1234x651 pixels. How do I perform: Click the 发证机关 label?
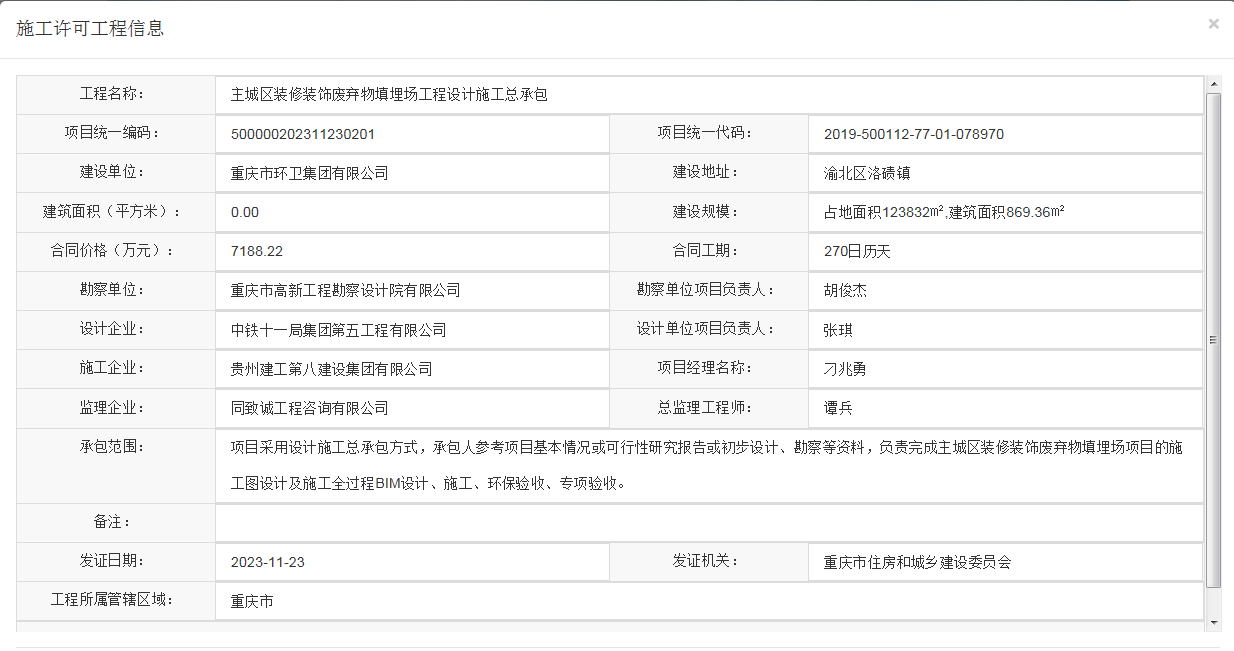coord(705,561)
